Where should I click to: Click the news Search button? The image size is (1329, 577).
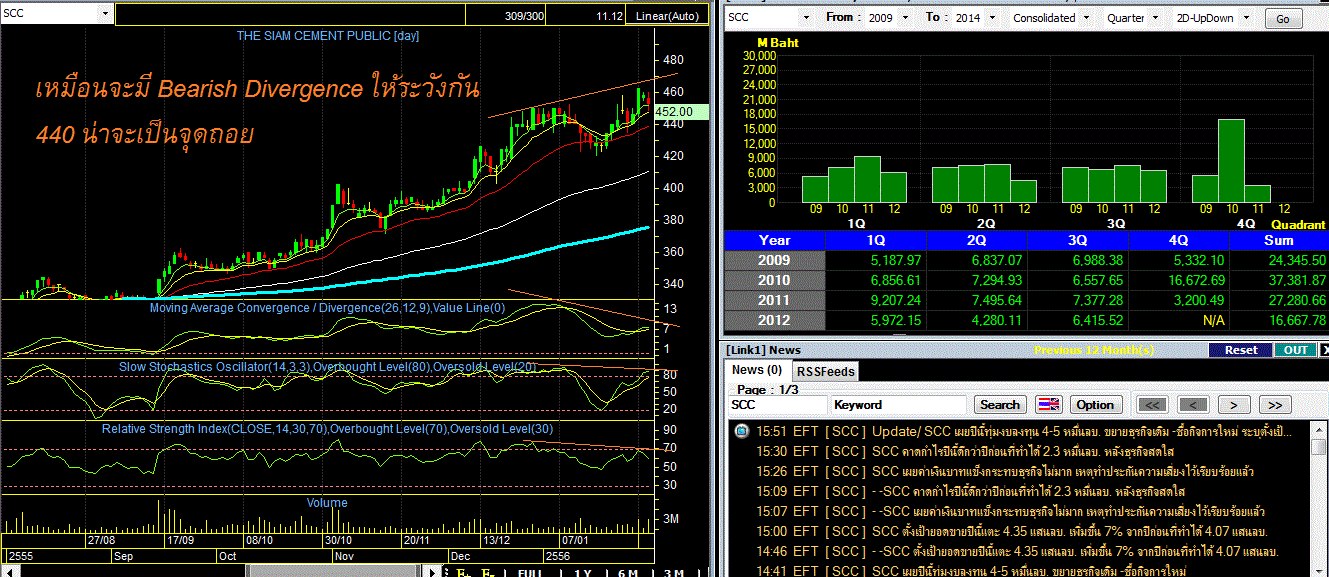click(x=1000, y=405)
